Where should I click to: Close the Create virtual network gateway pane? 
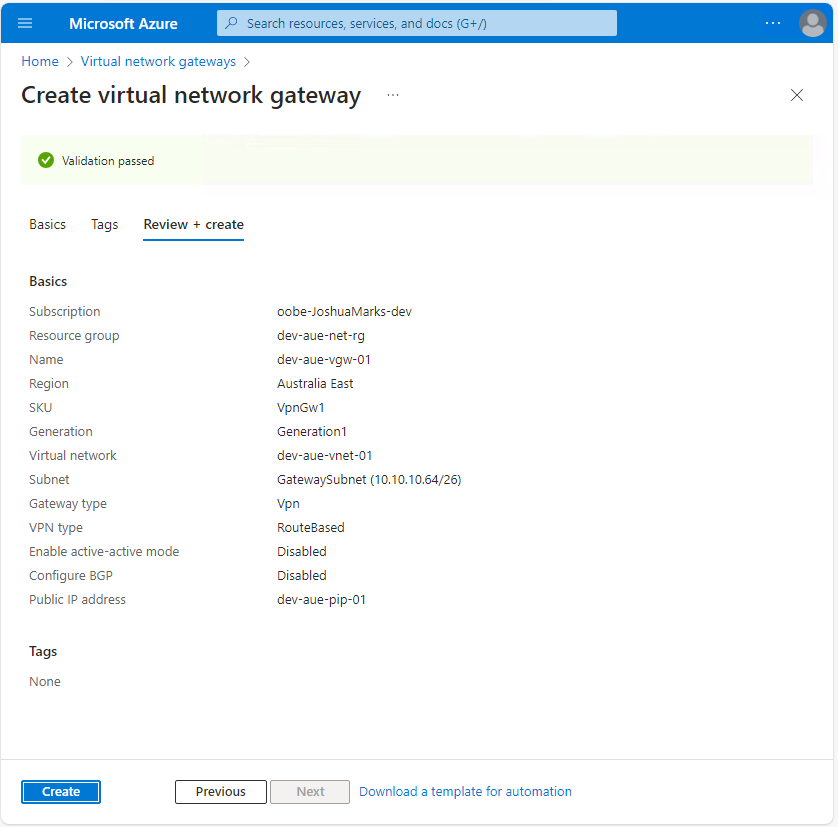coord(797,95)
